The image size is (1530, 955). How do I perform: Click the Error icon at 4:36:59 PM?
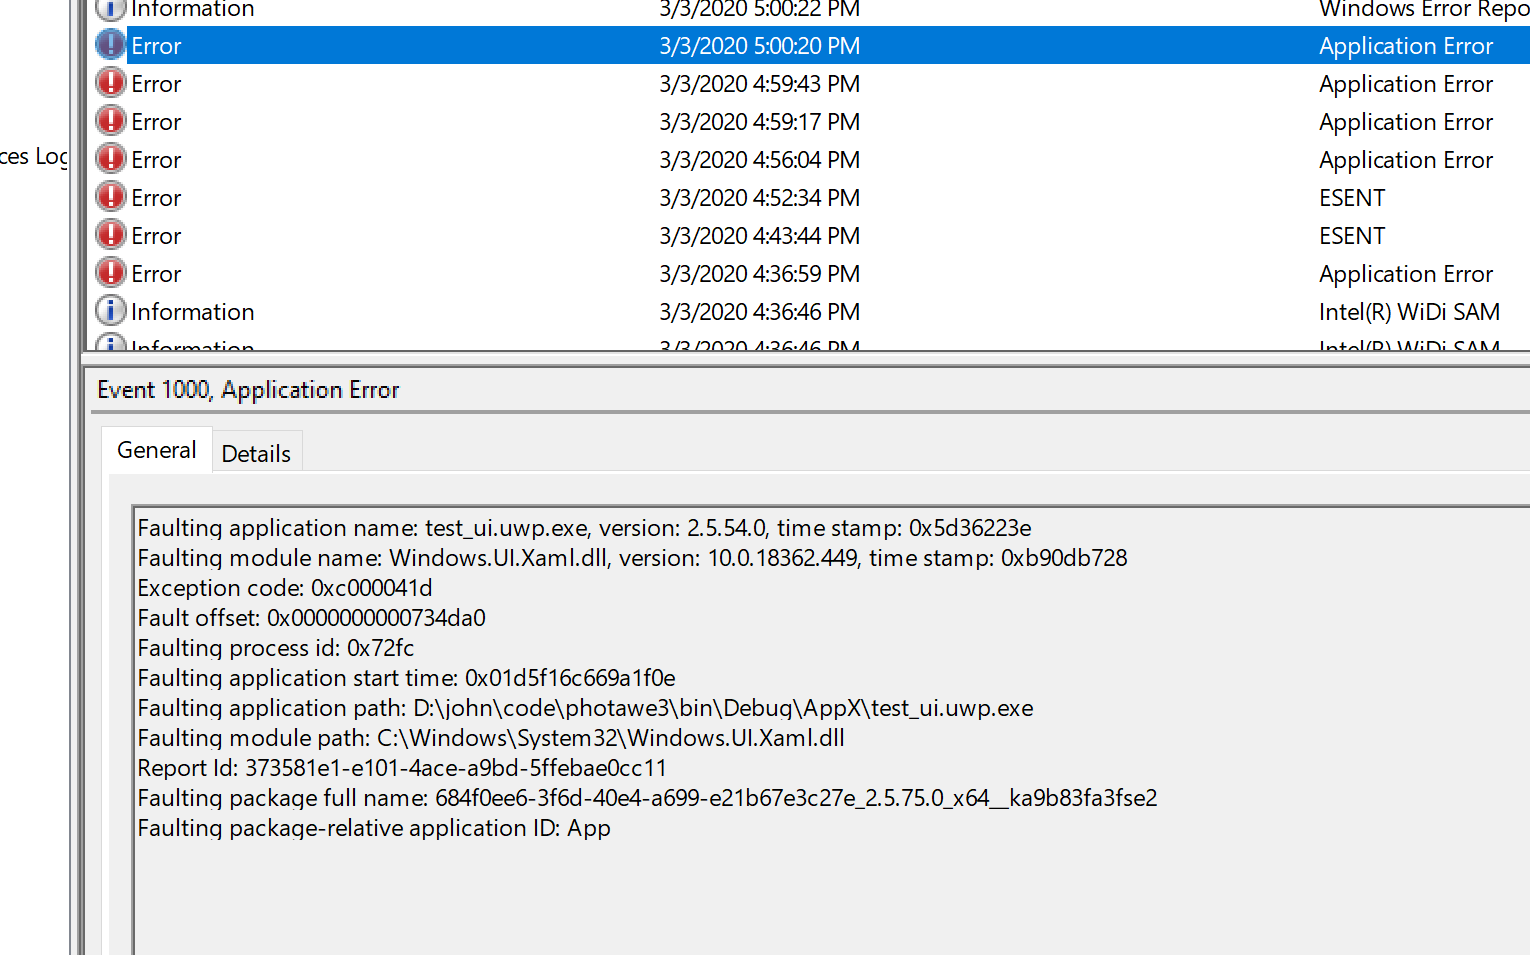pyautogui.click(x=110, y=272)
